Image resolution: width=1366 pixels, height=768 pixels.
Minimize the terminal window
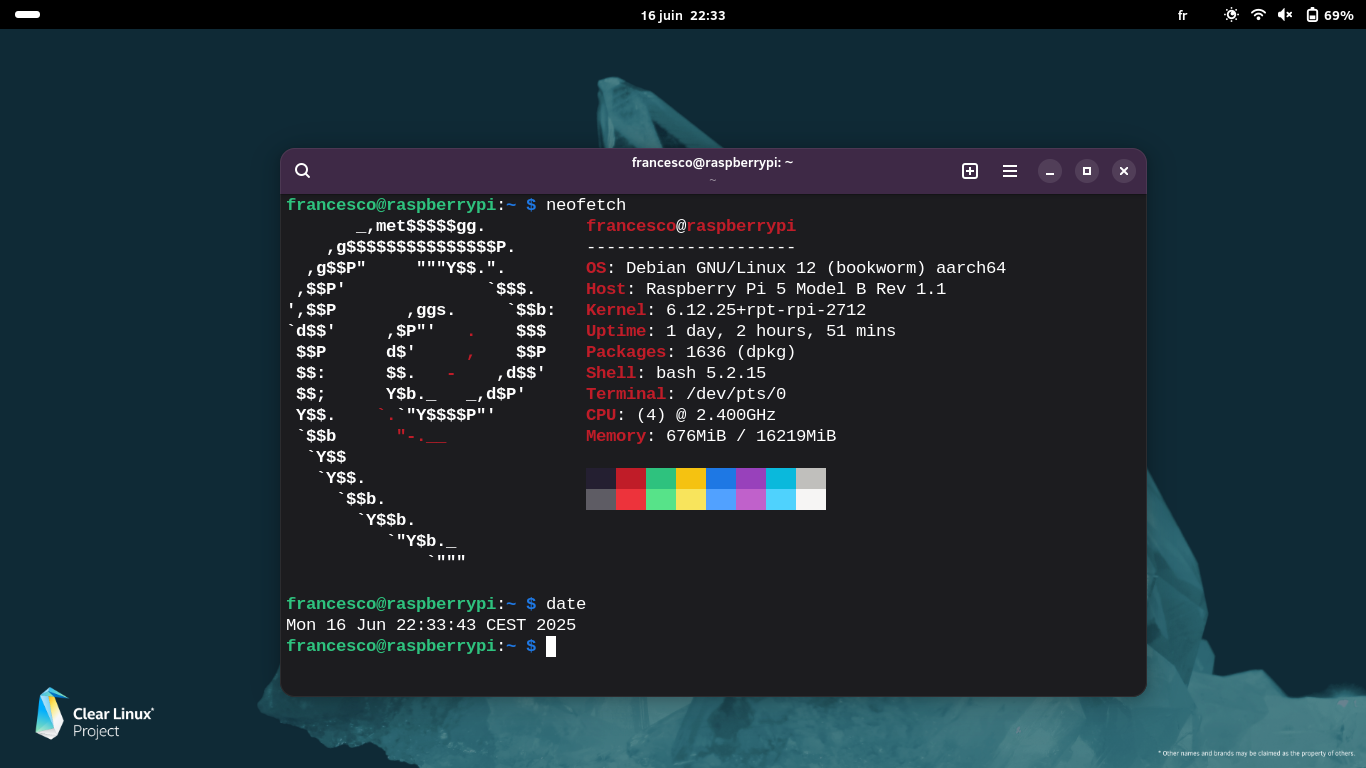1050,171
